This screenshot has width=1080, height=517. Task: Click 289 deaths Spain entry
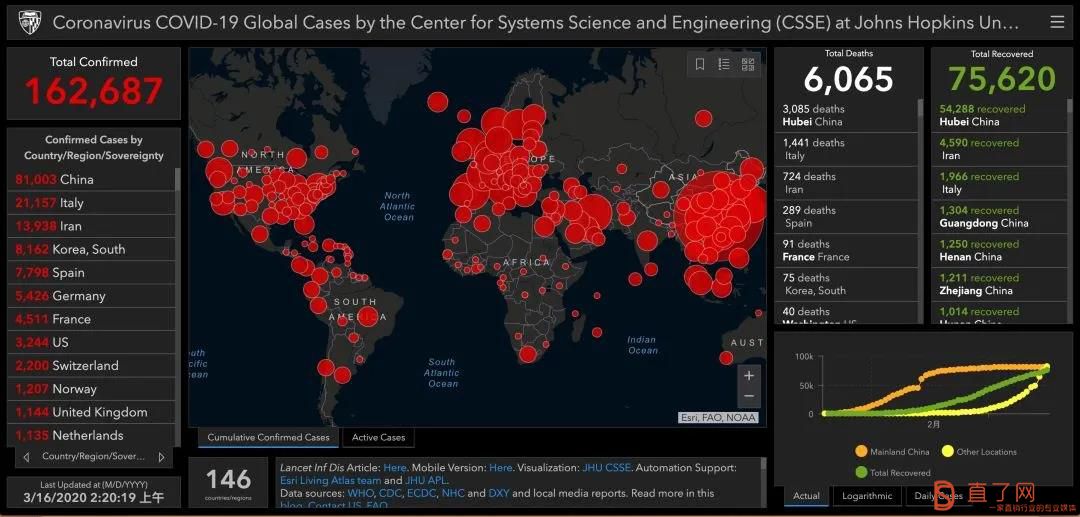(x=847, y=217)
